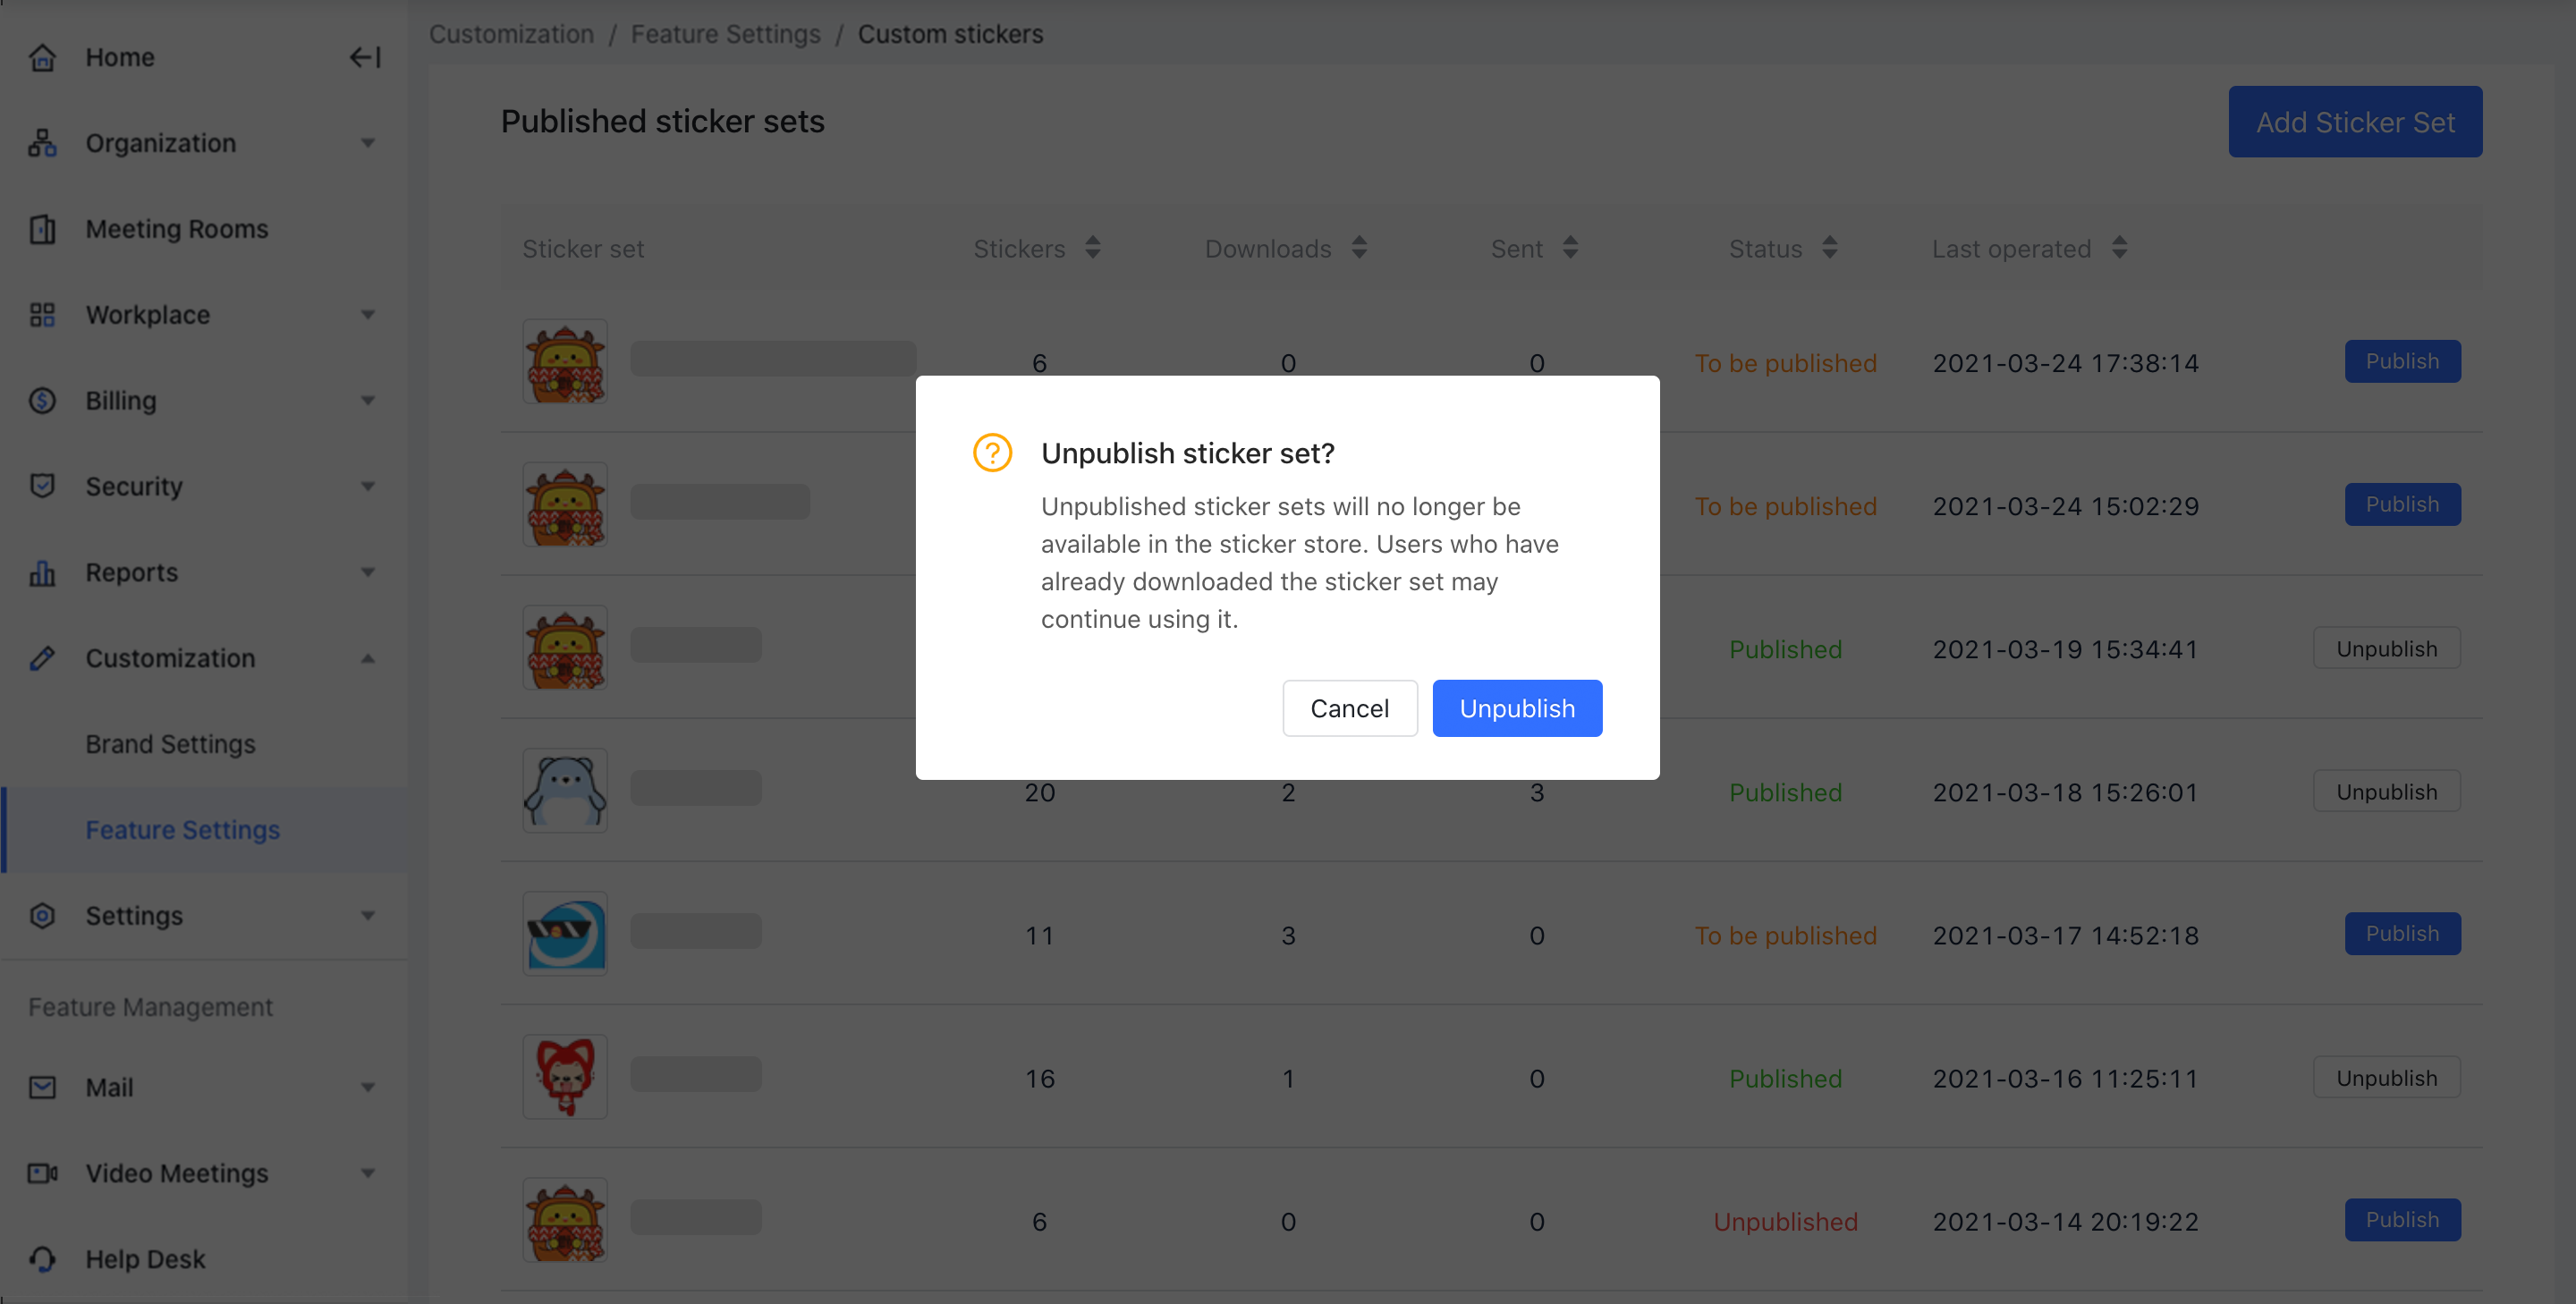Click the Help Desk headset icon
Screen dimensions: 2576x1304
(42, 1258)
